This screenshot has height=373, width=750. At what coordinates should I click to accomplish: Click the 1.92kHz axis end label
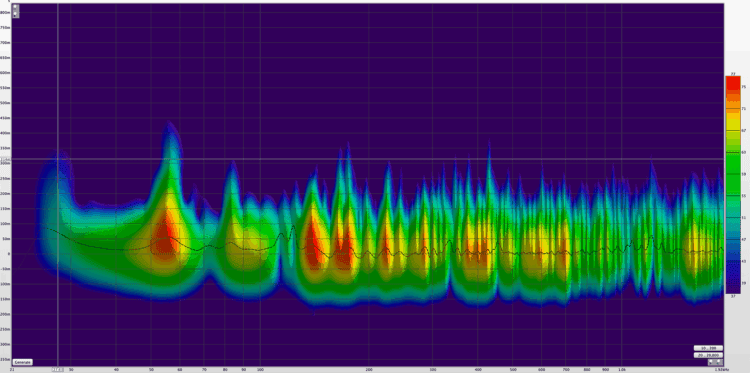click(722, 370)
